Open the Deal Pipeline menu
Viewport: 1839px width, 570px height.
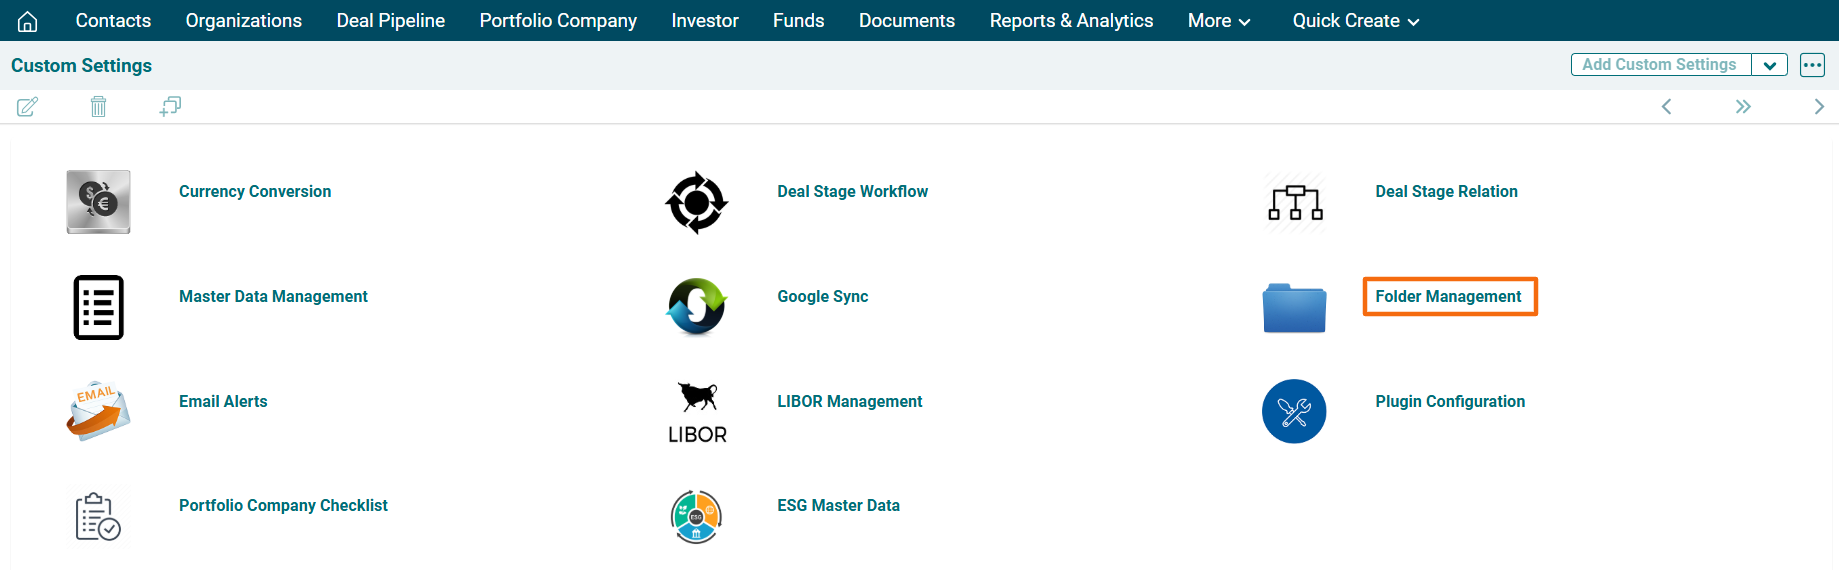[390, 21]
